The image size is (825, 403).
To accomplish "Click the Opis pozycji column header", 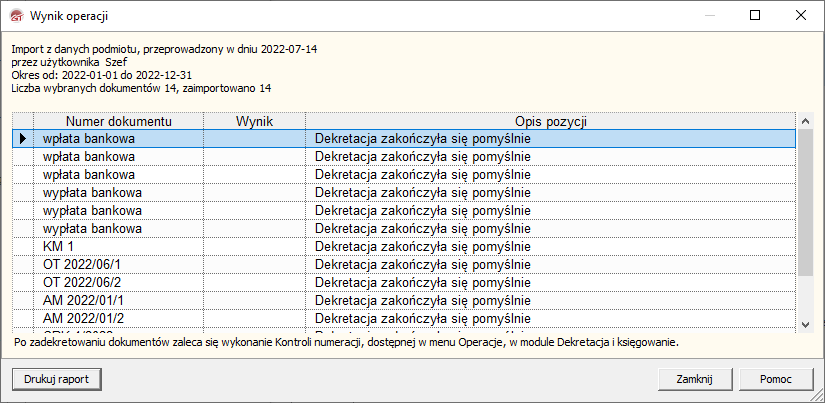I will point(550,121).
